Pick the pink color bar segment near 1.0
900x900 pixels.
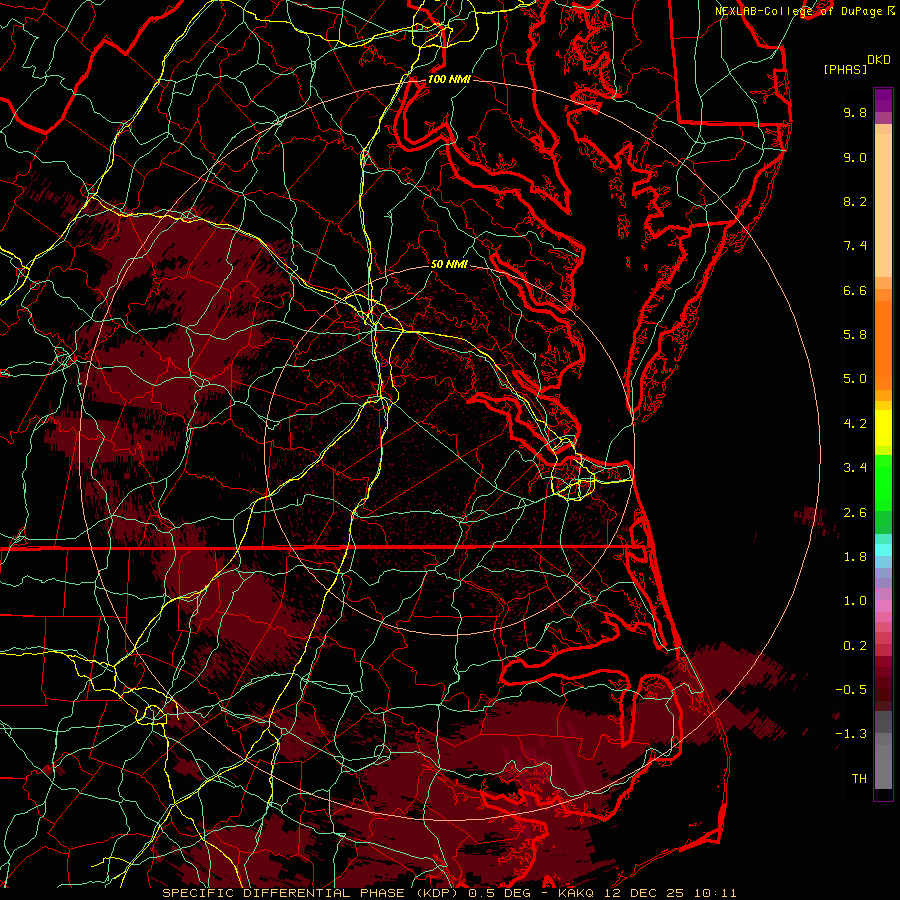coord(883,606)
